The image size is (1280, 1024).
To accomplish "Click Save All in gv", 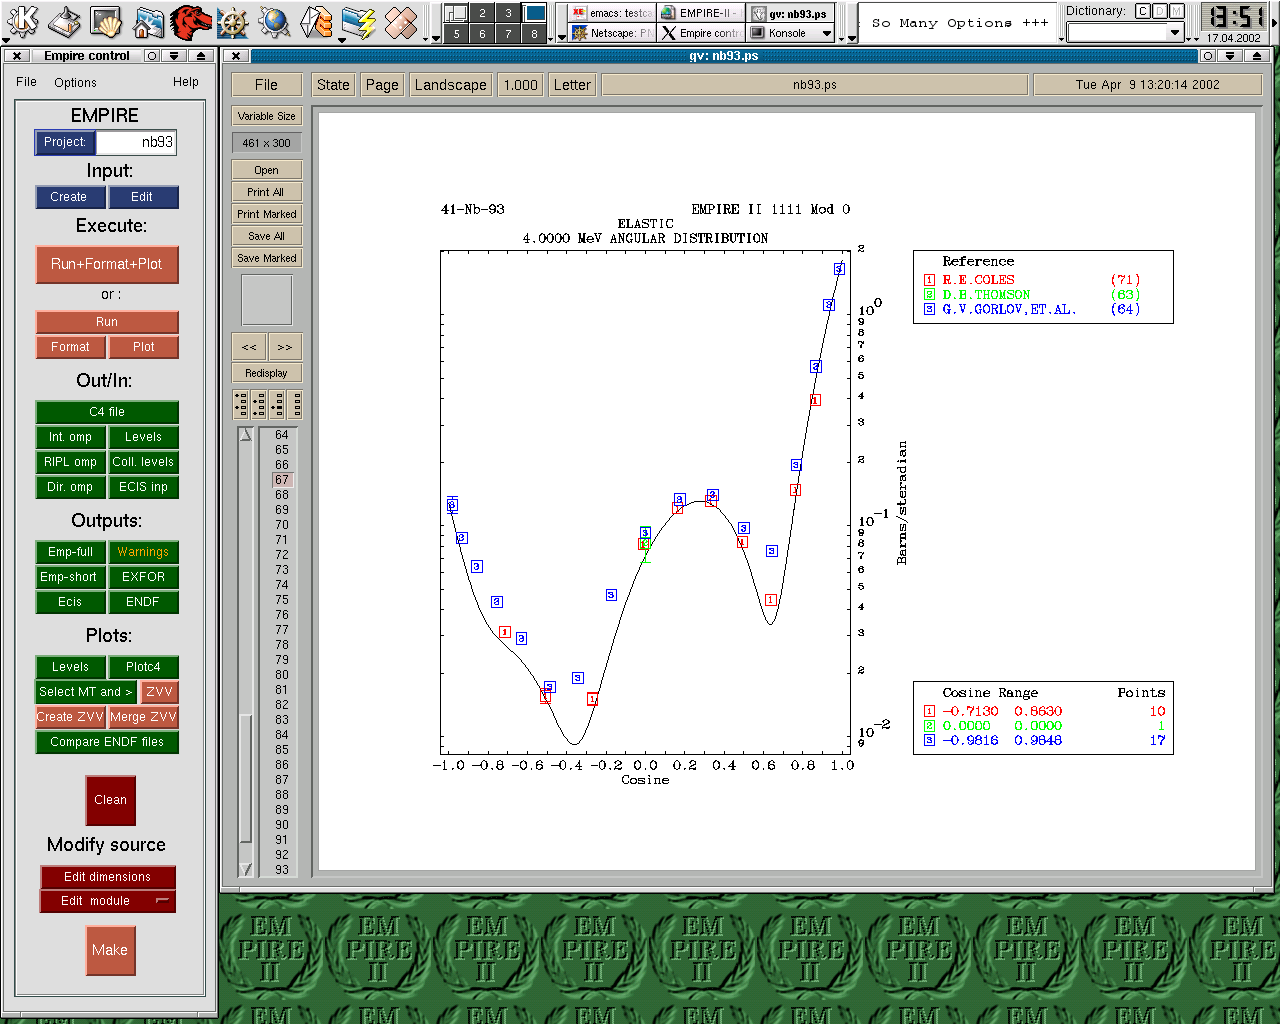I will point(266,236).
